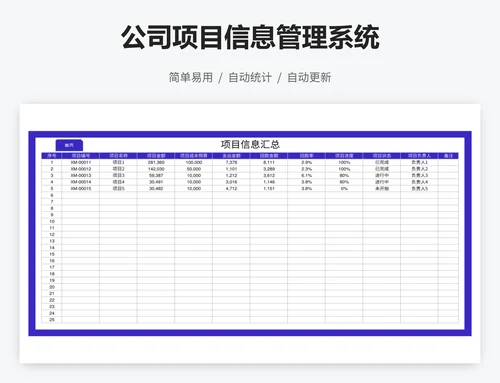Image resolution: width=500 pixels, height=383 pixels.
Task: Click project name cell 项目4
Action: [118, 182]
